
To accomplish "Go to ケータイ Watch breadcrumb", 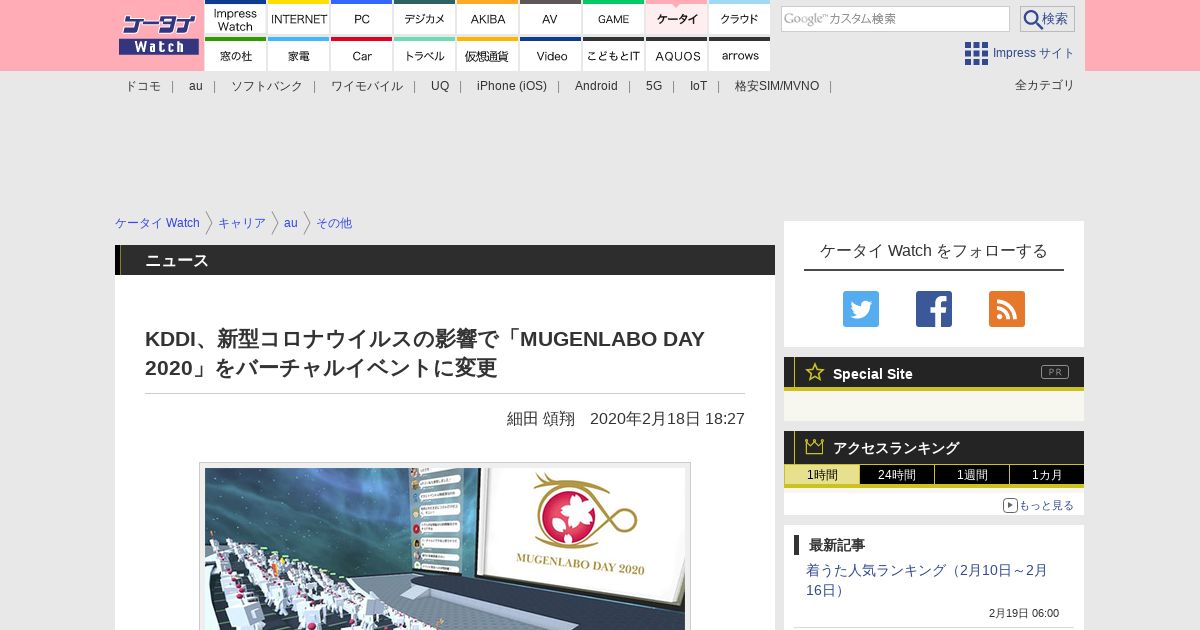I will tap(157, 223).
